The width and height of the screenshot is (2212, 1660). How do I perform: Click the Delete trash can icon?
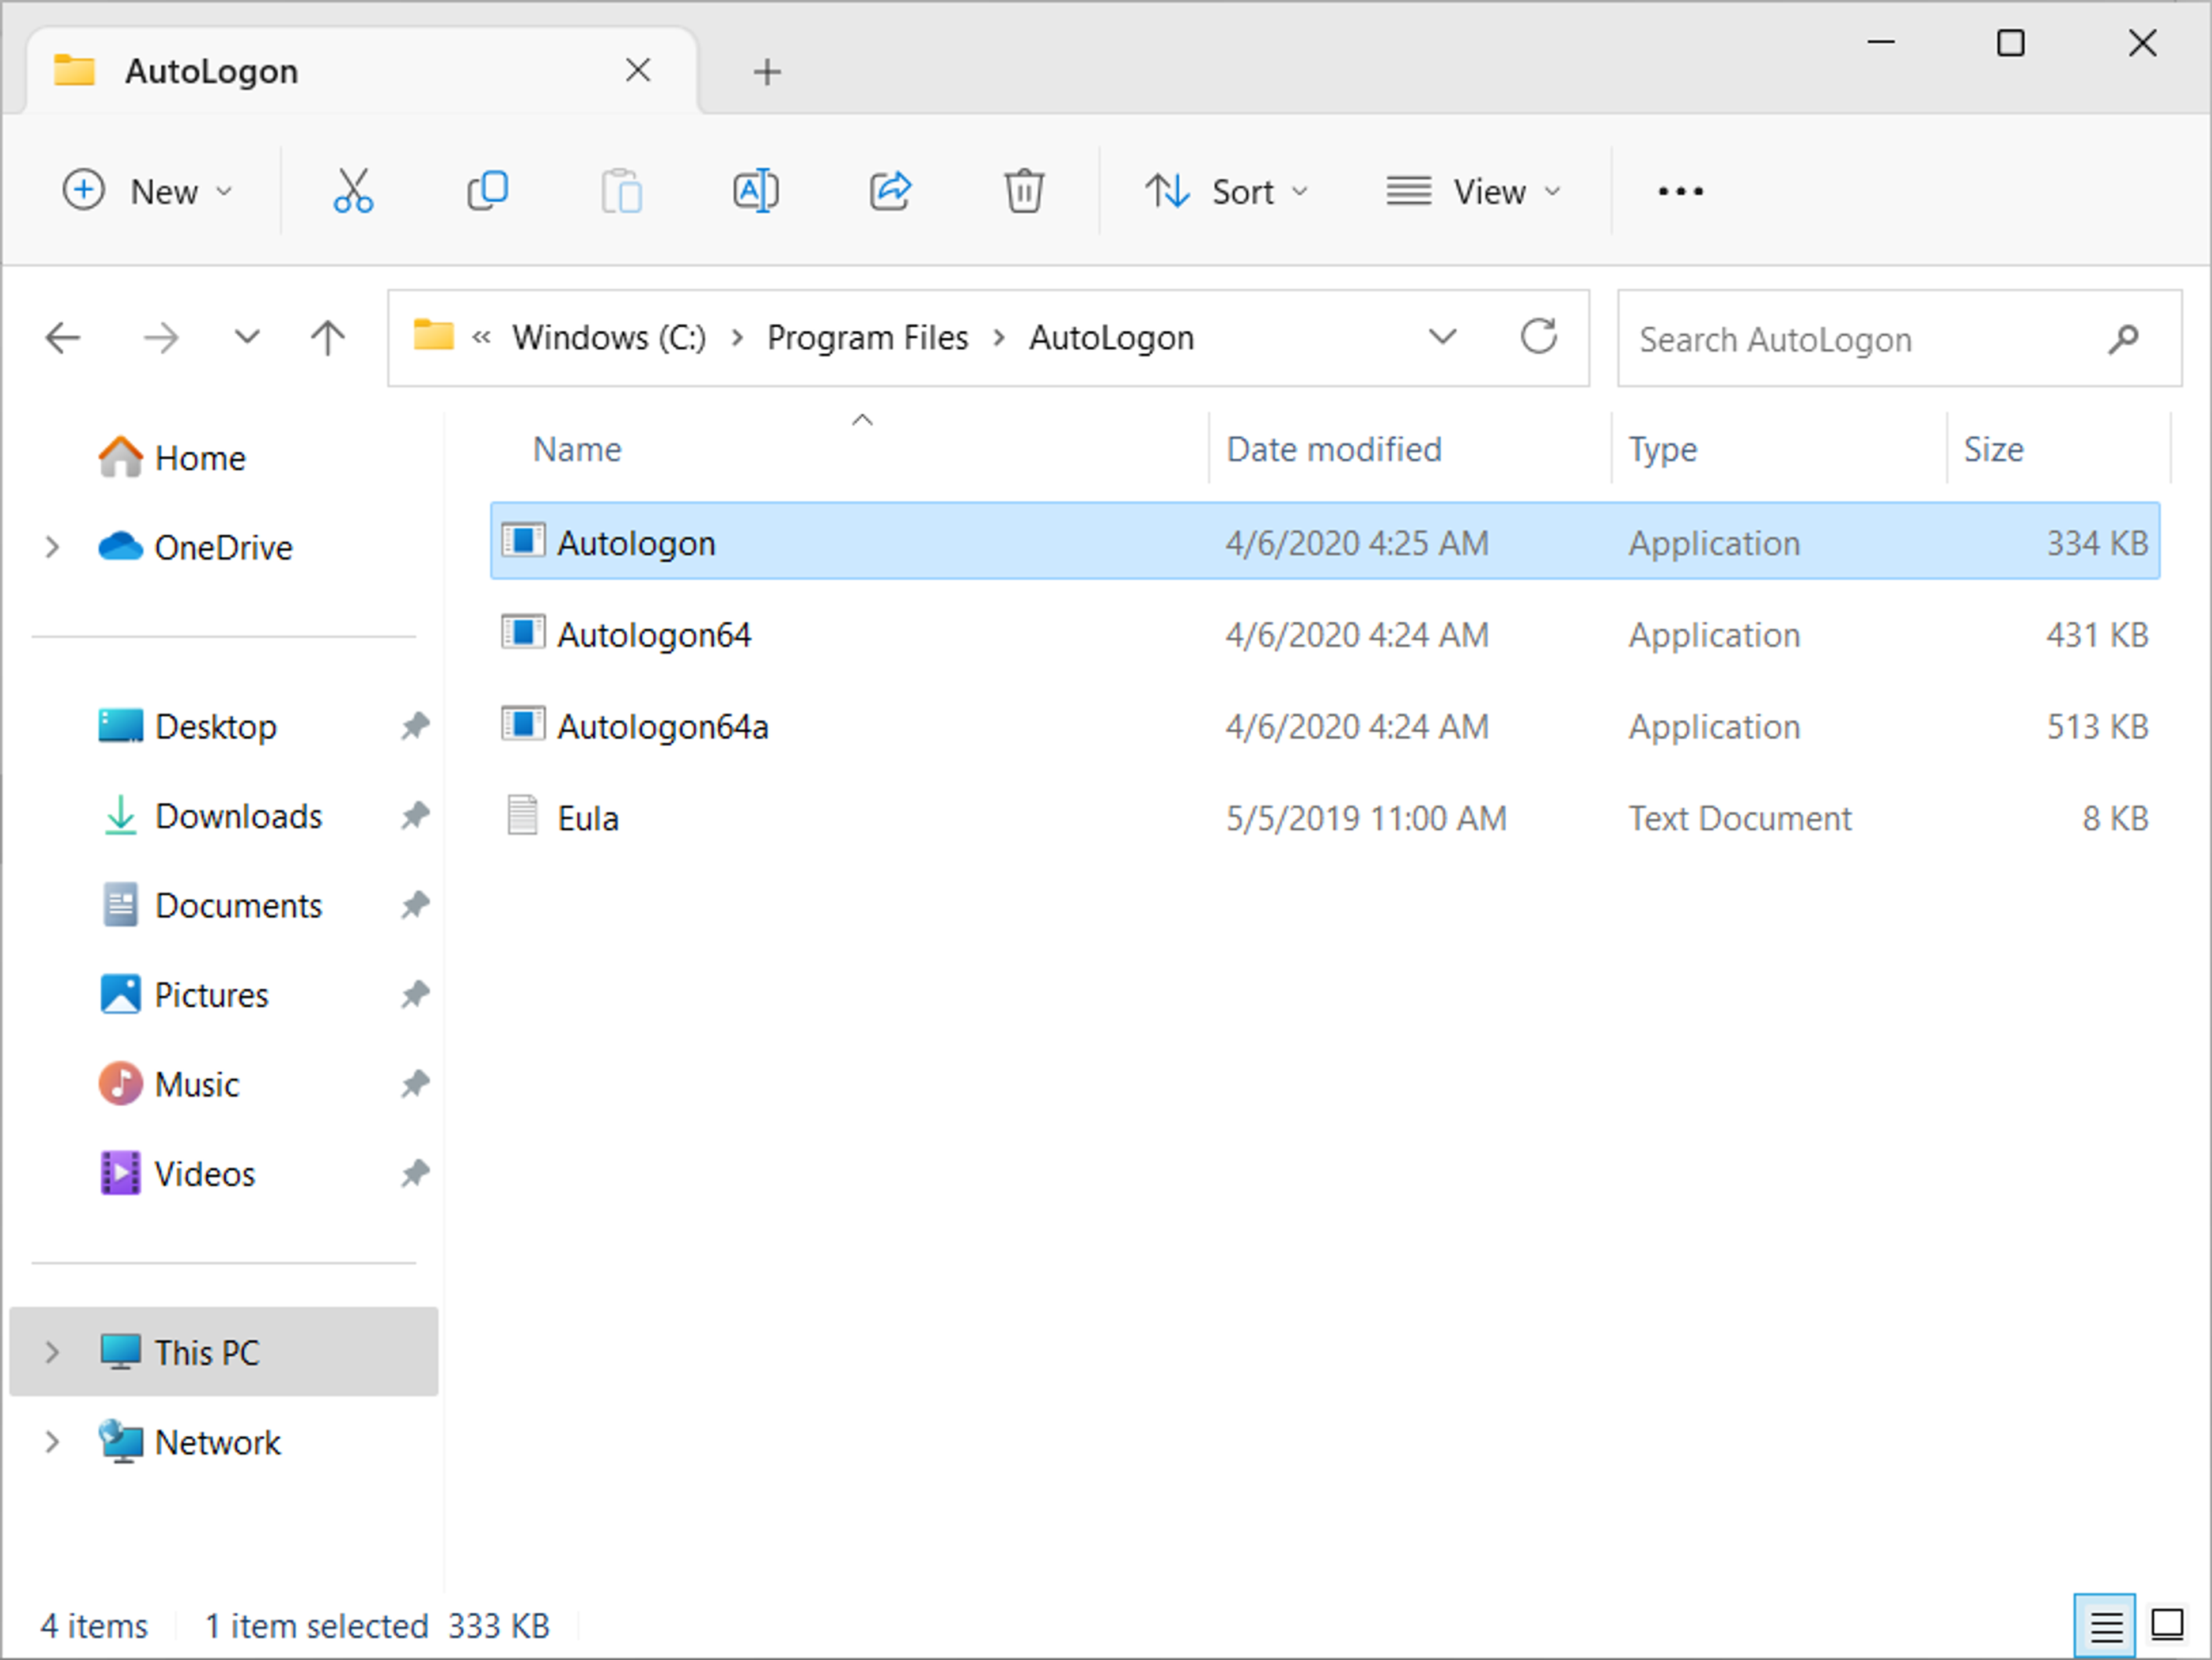click(1024, 190)
